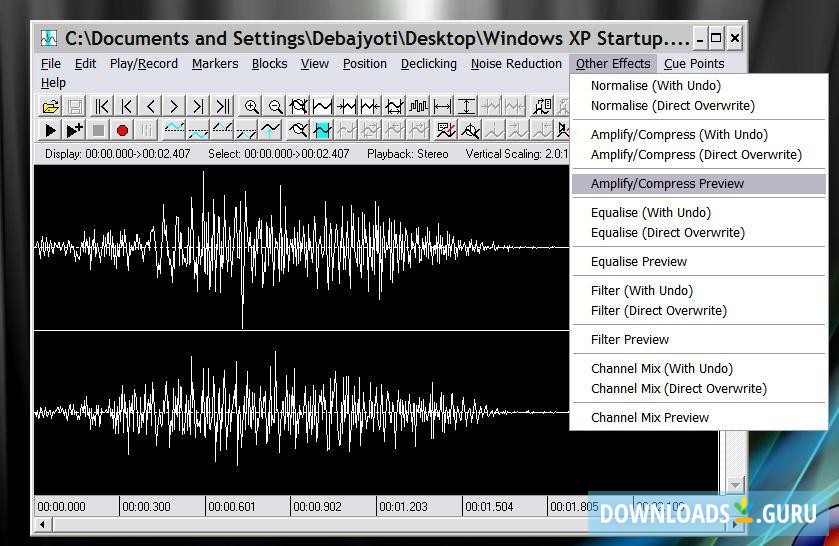Click the cyan highlighted waveform selection icon
The width and height of the screenshot is (839, 546).
tap(323, 130)
